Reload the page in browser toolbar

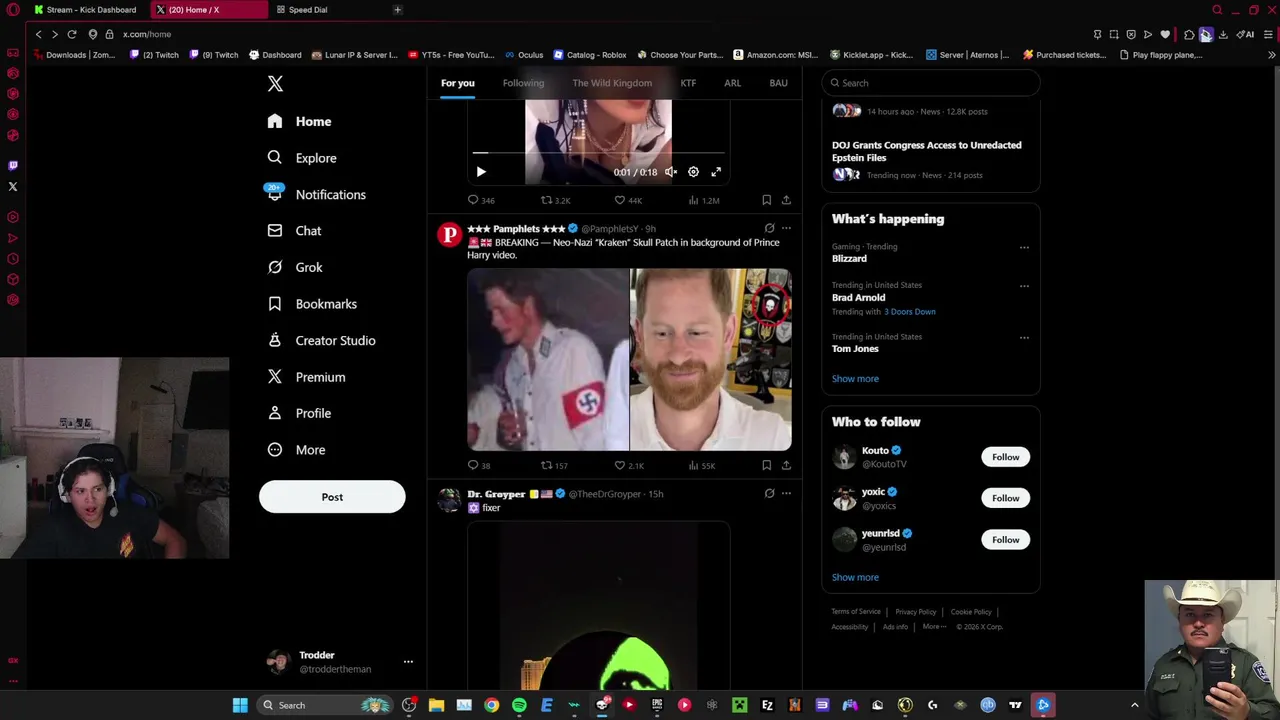[x=72, y=34]
